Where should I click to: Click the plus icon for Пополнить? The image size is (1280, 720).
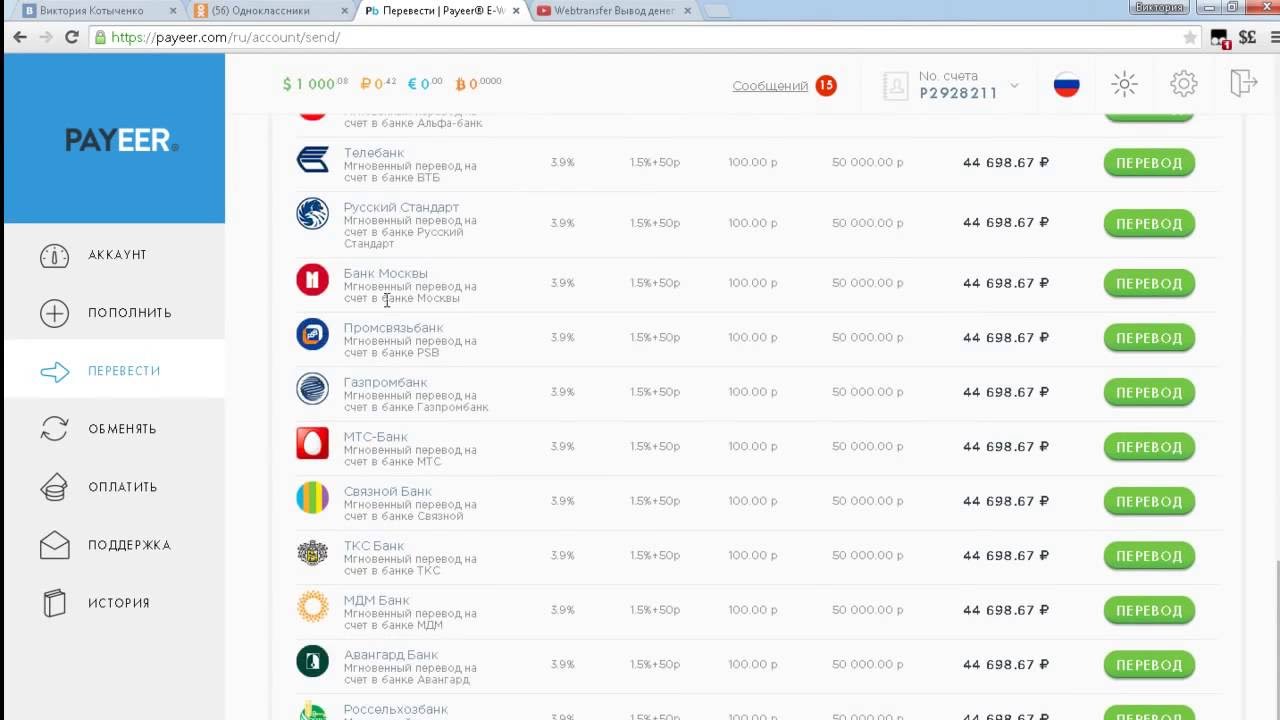pos(54,313)
